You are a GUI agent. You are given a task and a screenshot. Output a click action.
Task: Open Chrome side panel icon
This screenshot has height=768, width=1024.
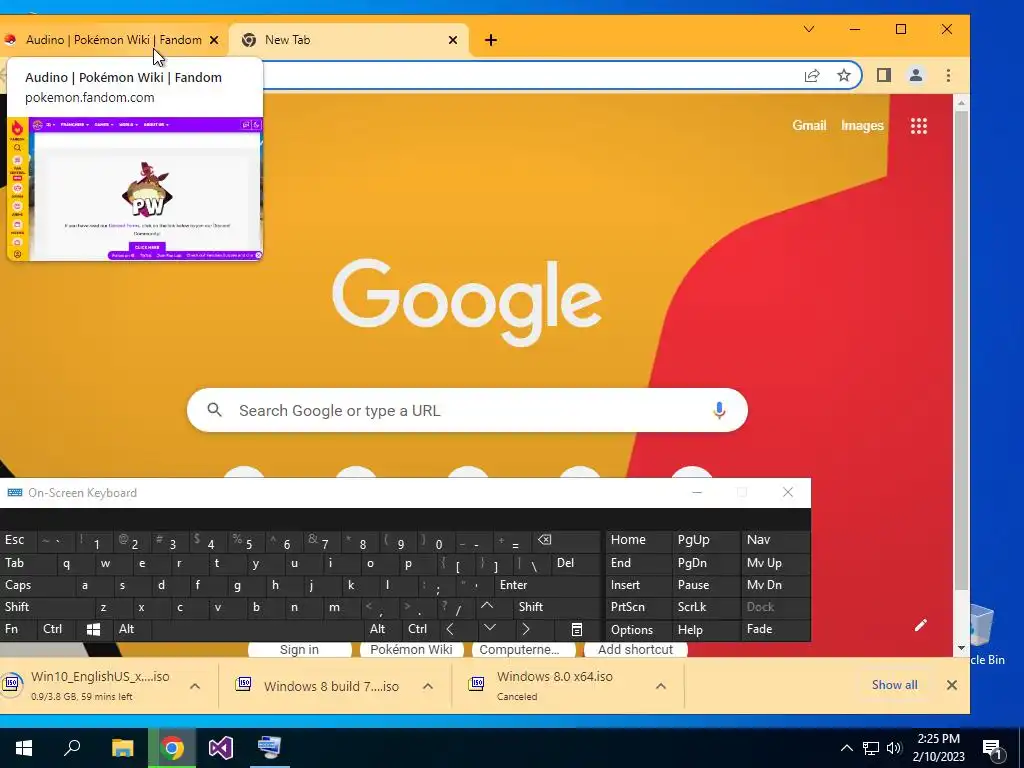(884, 76)
